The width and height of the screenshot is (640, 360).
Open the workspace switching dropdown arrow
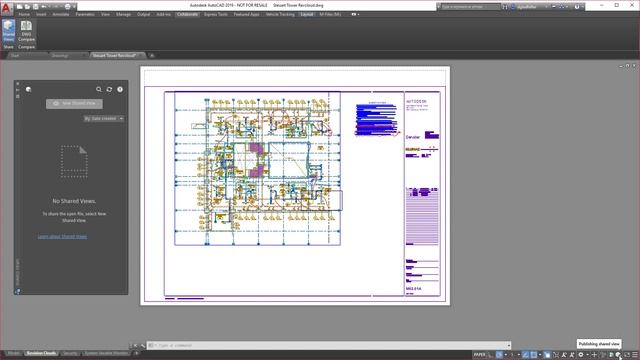tap(587, 355)
